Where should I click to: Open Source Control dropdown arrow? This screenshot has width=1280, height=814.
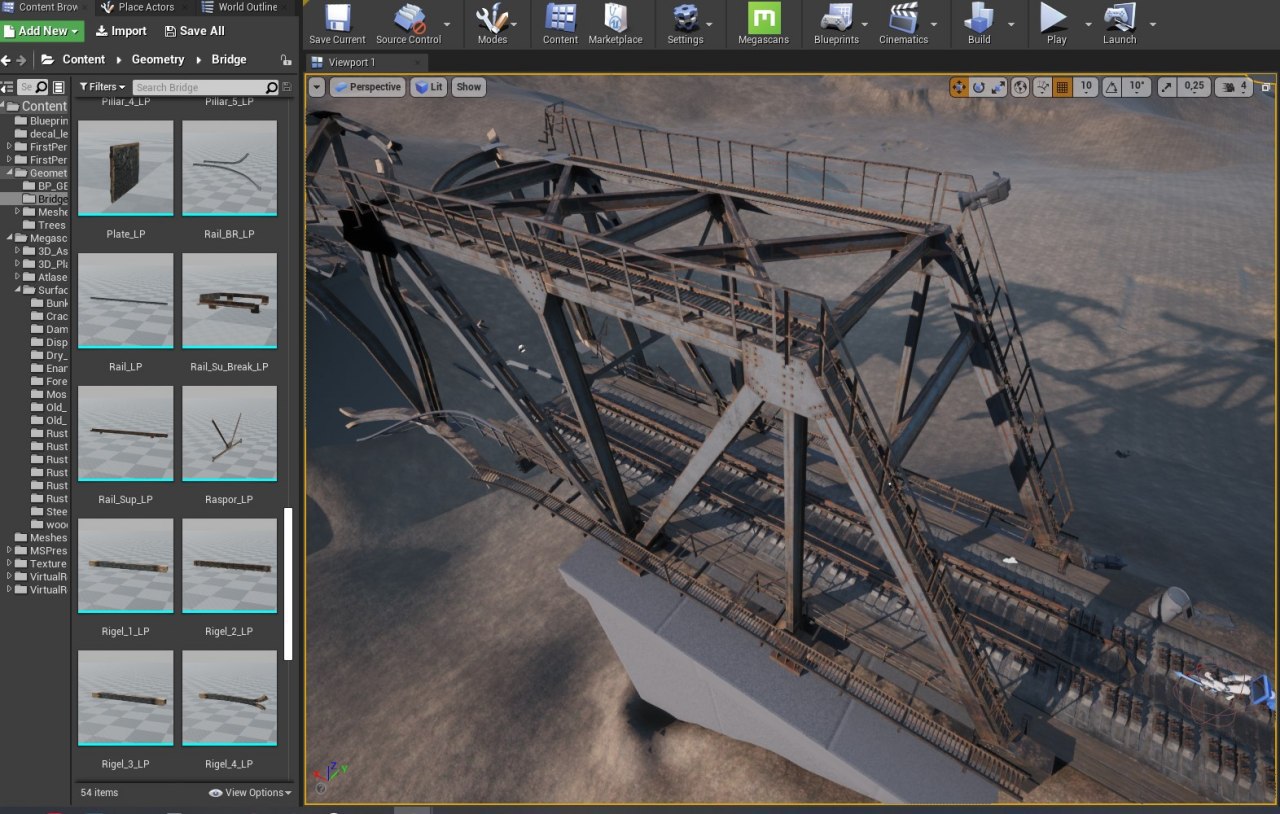pos(447,23)
